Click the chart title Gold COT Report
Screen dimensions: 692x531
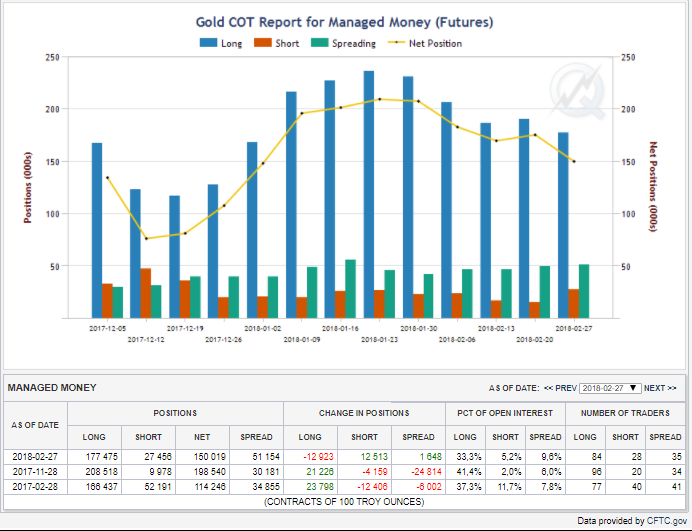tap(344, 22)
